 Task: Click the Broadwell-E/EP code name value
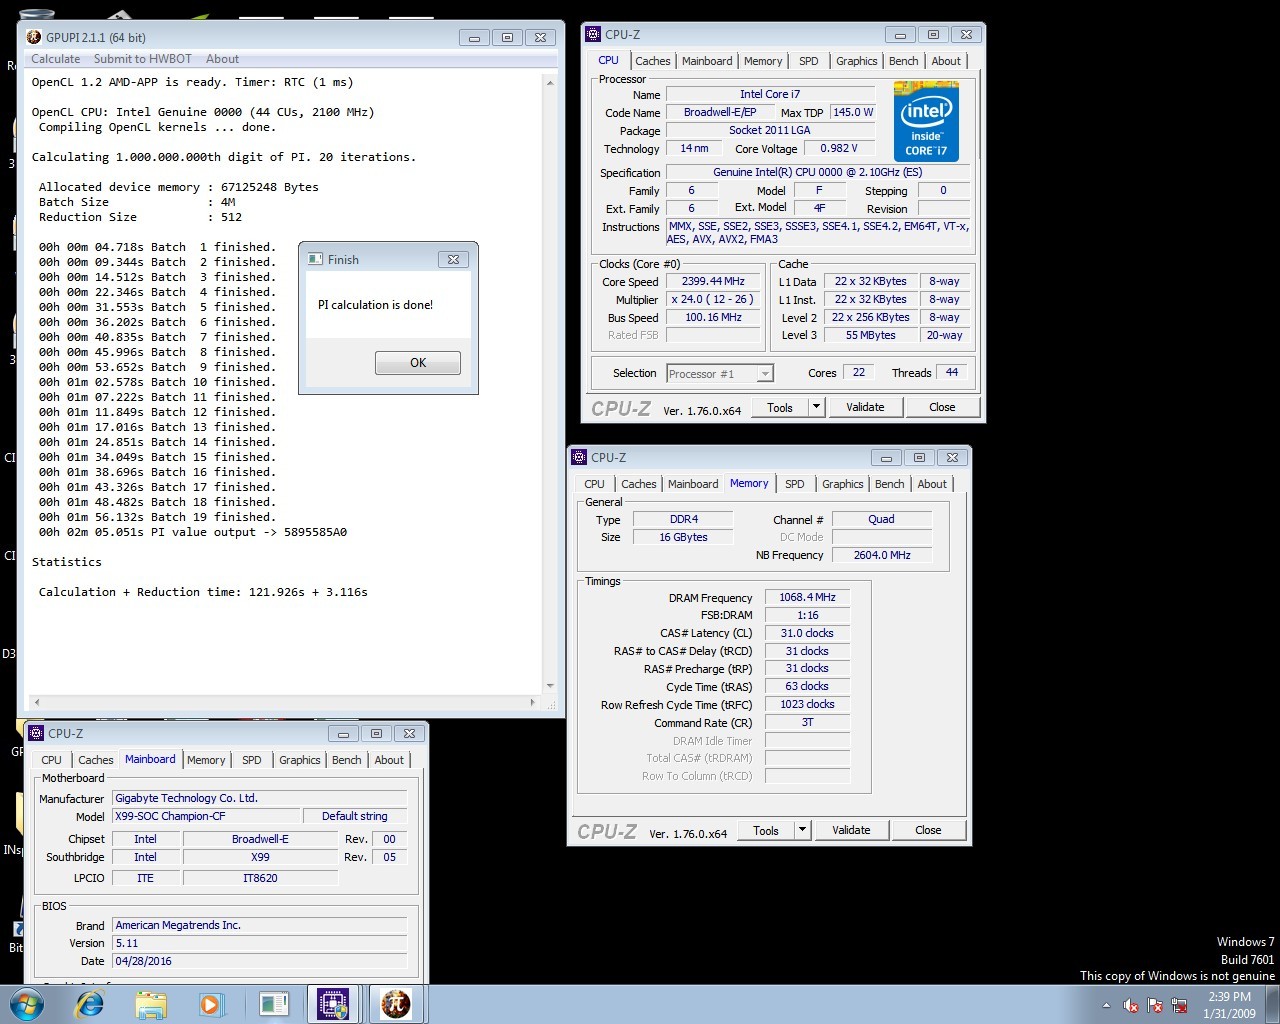[720, 112]
